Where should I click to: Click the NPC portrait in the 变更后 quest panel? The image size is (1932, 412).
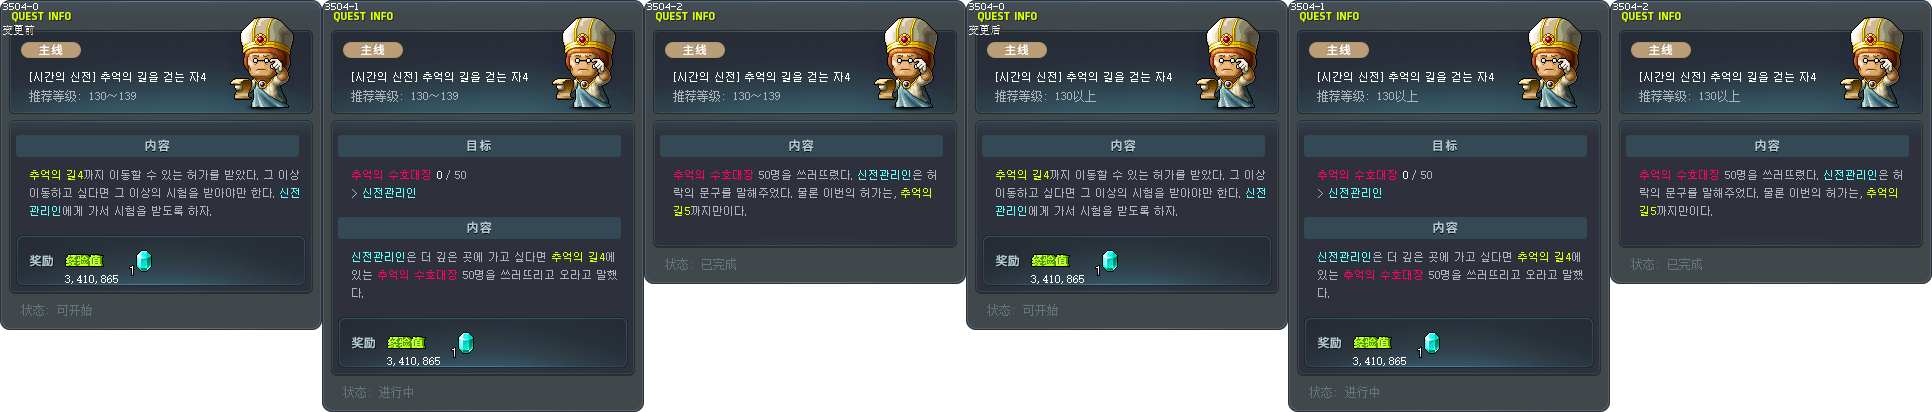pyautogui.click(x=1232, y=63)
